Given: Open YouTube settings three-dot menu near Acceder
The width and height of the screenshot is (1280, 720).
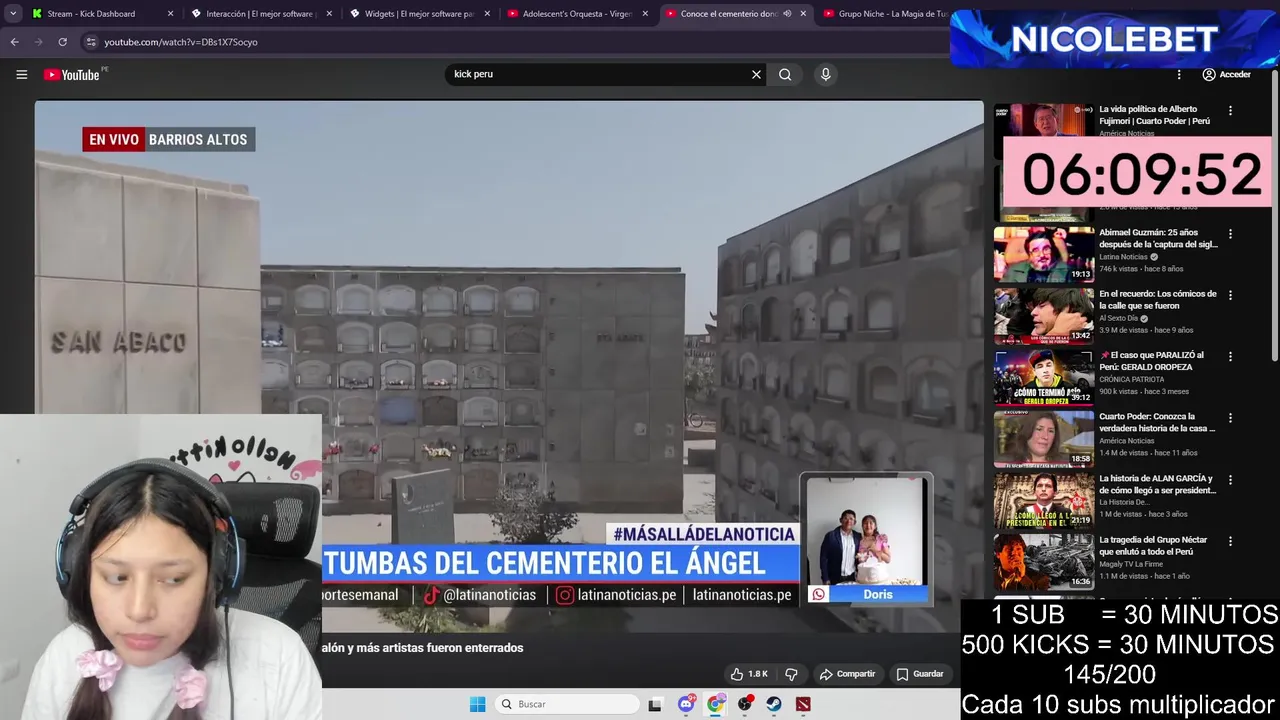Looking at the screenshot, I should 1179,74.
